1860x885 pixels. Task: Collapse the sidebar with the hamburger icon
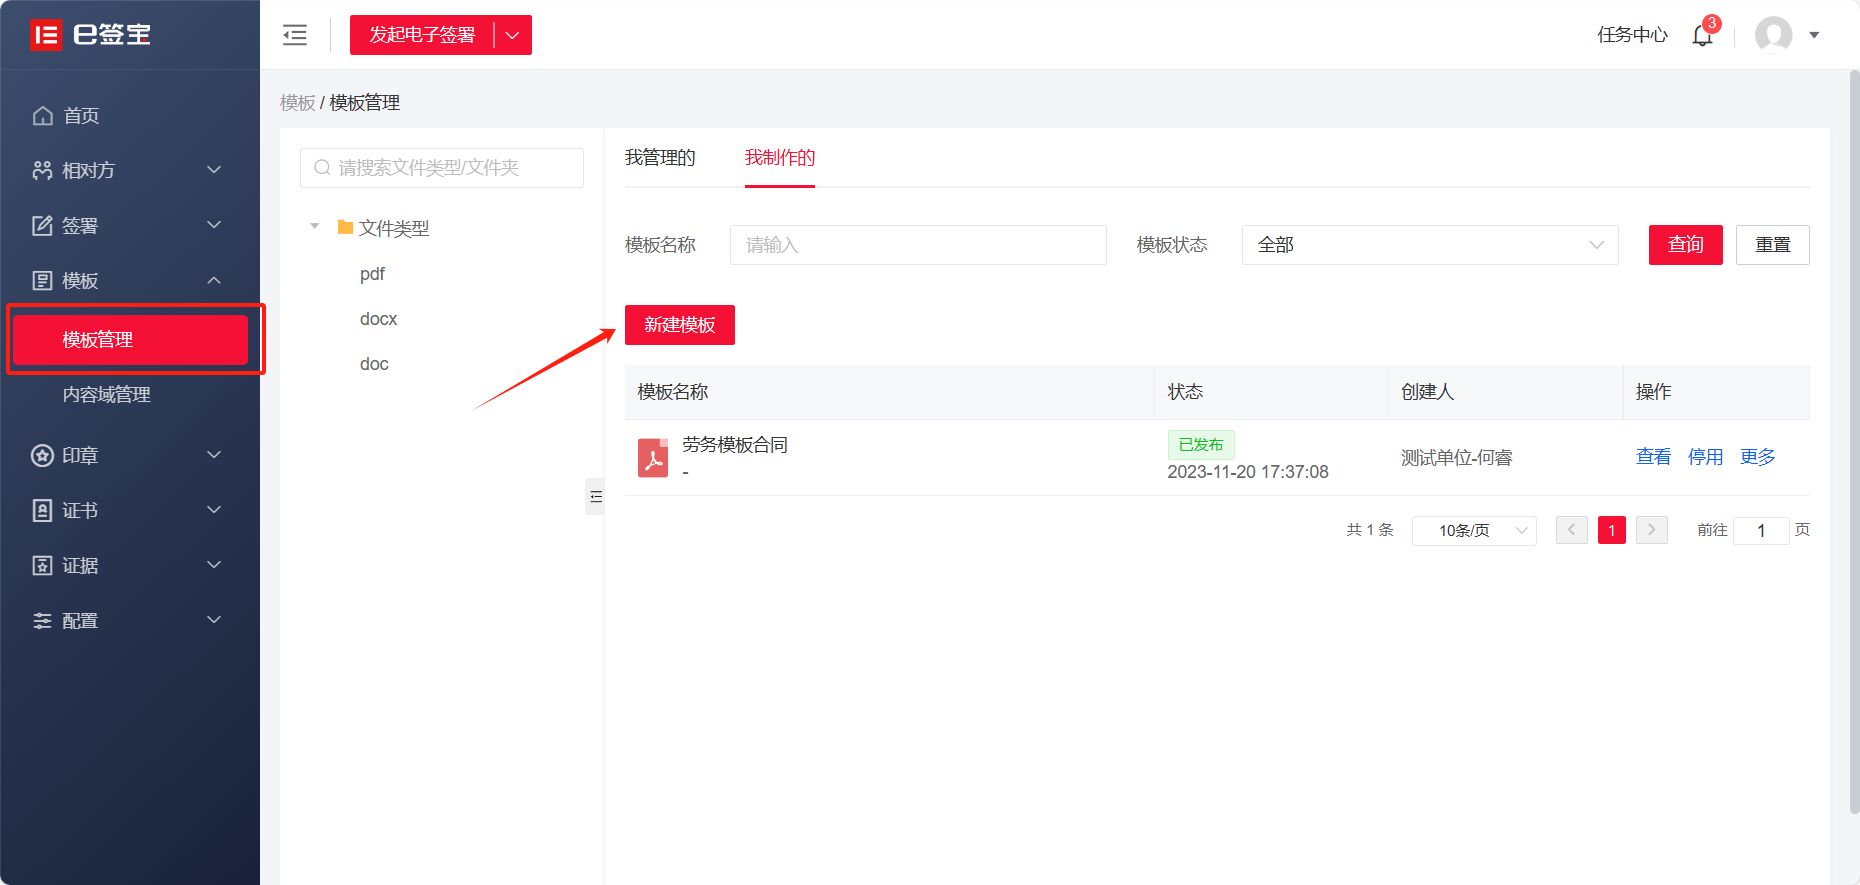point(295,35)
